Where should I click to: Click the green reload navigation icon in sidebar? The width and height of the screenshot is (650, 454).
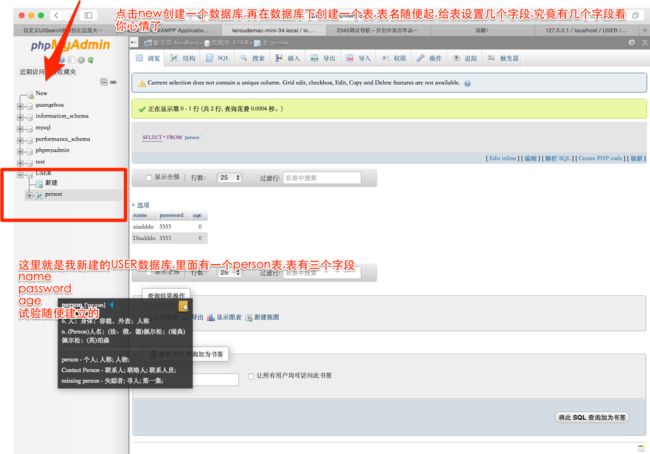pos(91,61)
